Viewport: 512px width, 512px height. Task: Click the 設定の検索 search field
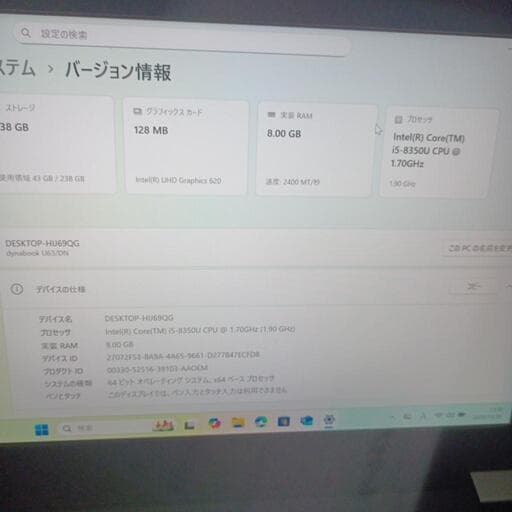pyautogui.click(x=183, y=38)
